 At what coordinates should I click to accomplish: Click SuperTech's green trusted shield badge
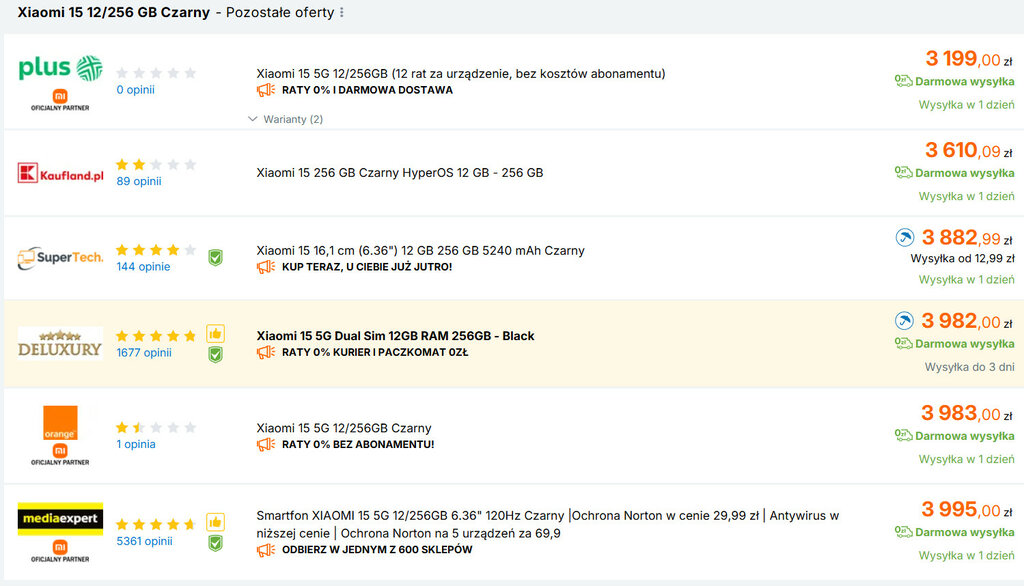215,258
